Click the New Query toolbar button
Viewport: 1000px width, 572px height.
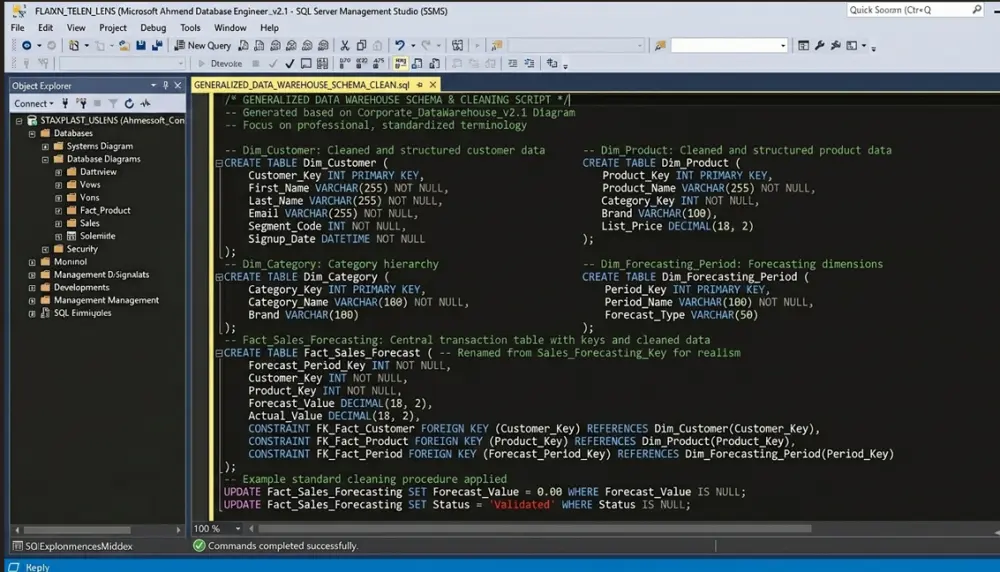pos(202,45)
